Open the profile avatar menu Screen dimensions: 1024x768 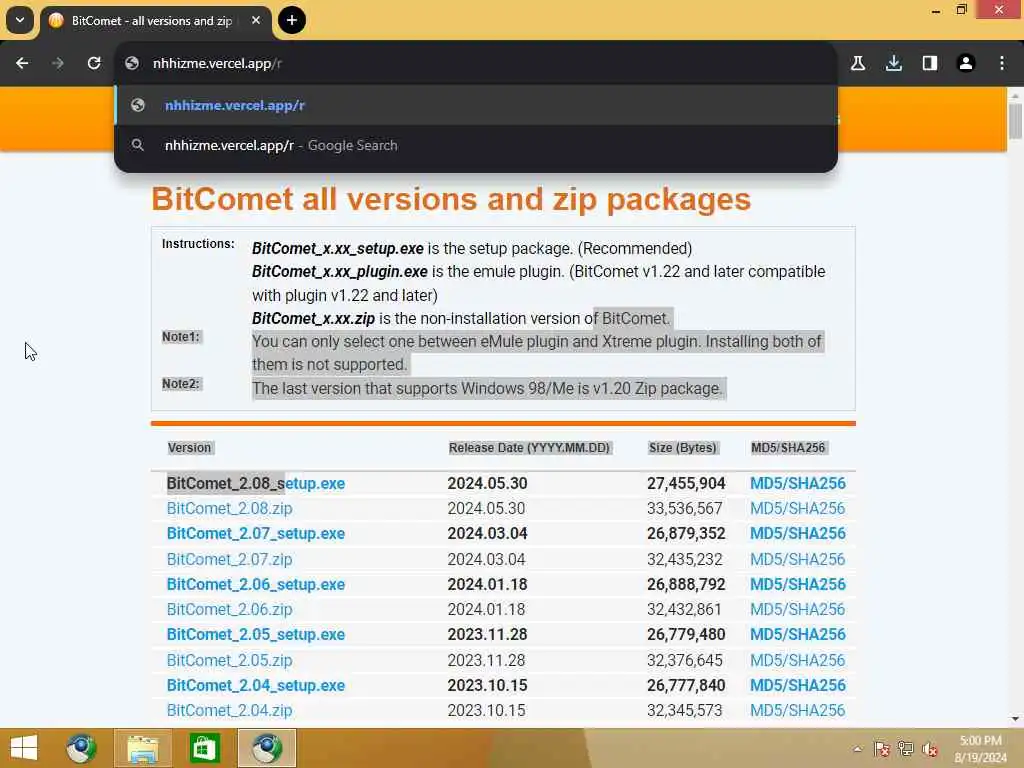(x=966, y=63)
